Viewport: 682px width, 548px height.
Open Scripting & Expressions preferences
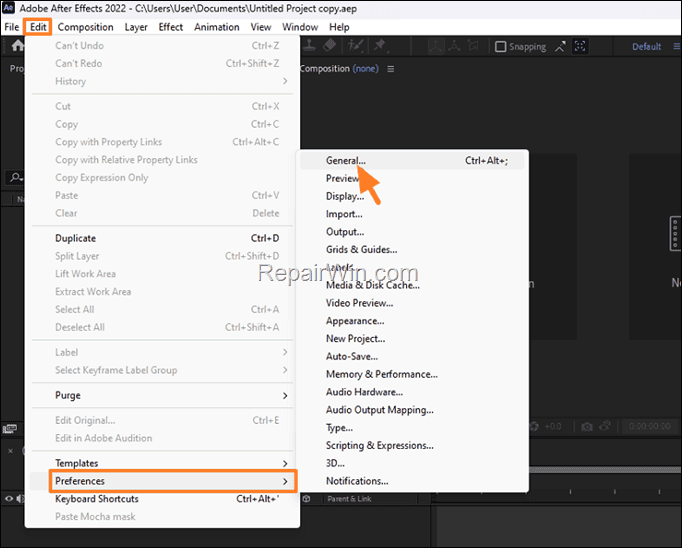point(412,446)
